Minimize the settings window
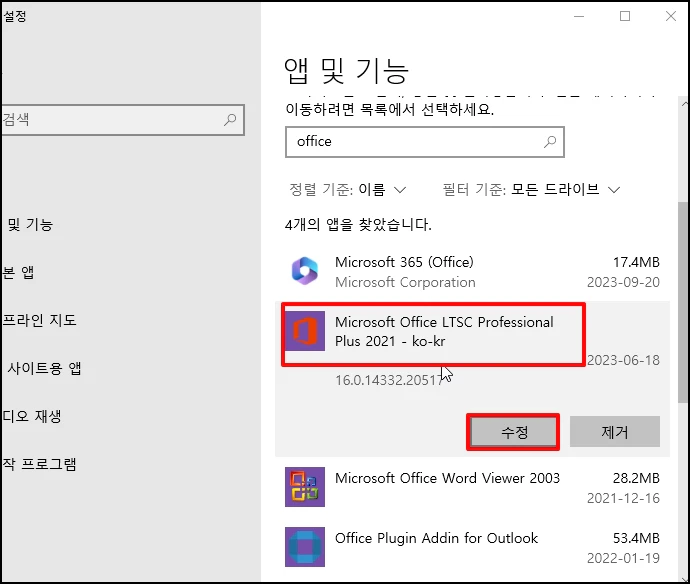This screenshot has width=690, height=584. click(579, 17)
